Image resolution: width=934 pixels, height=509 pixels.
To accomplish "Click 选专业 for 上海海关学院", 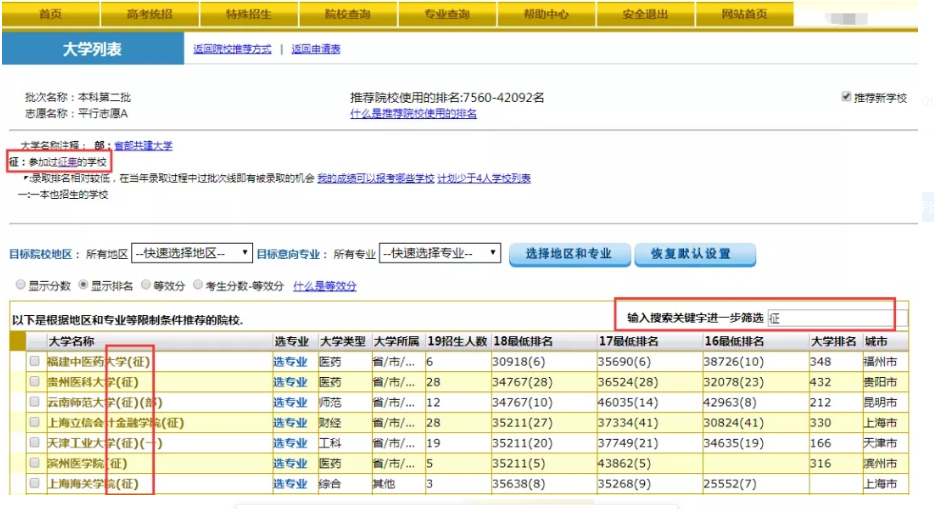I will click(x=290, y=483).
